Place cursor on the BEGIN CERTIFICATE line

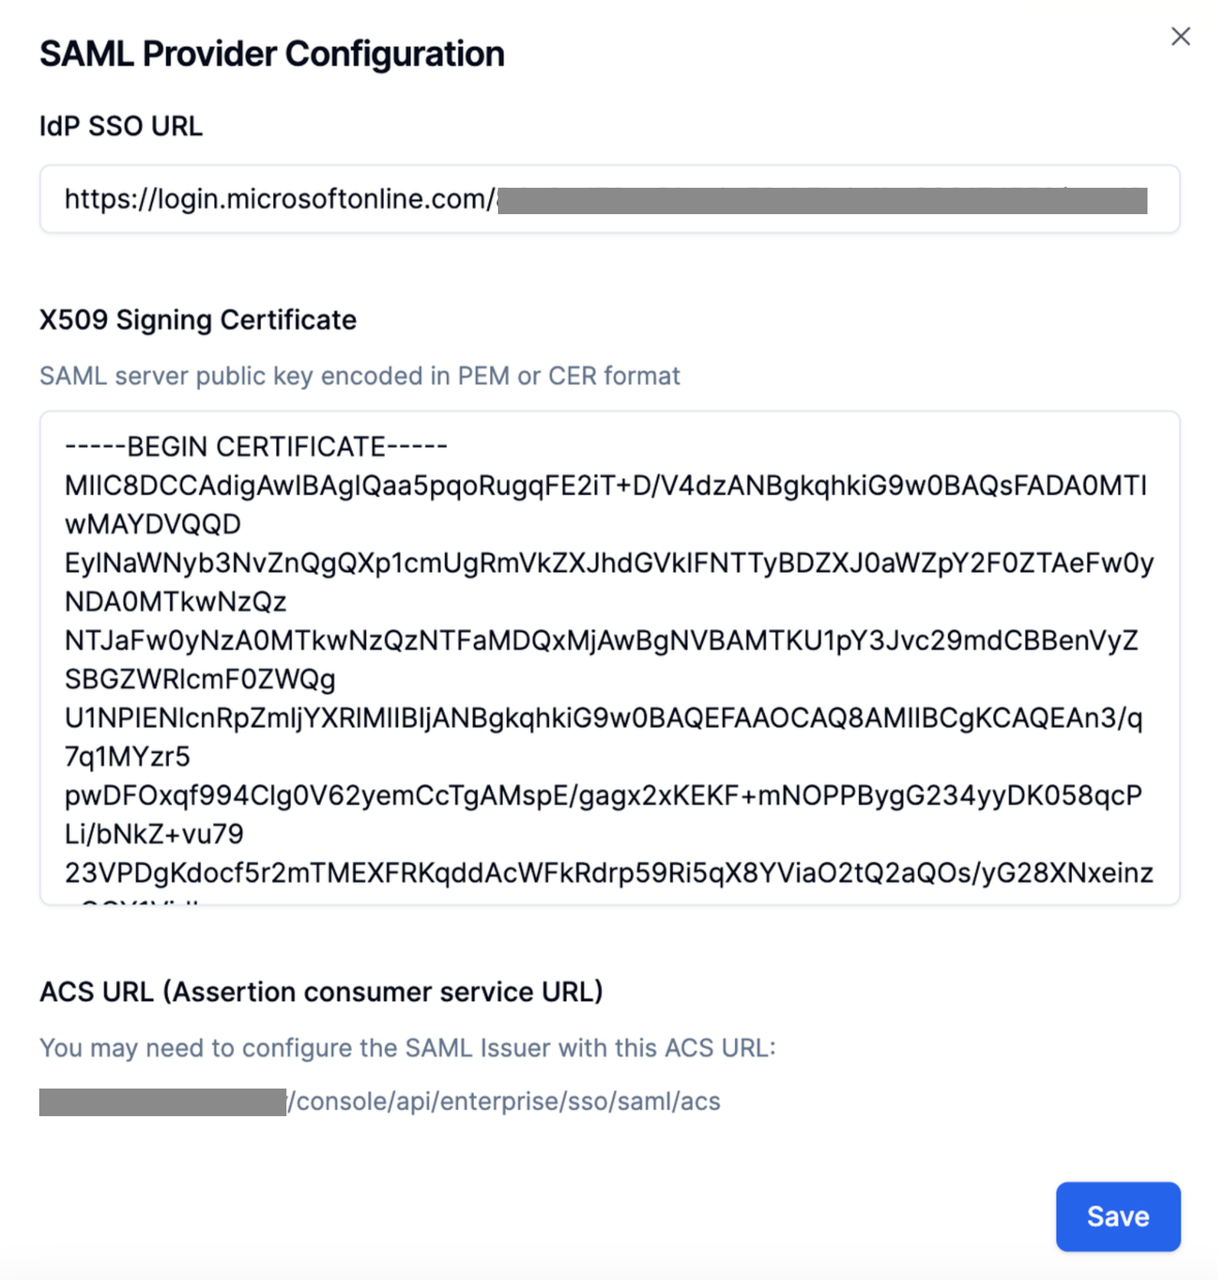256,446
